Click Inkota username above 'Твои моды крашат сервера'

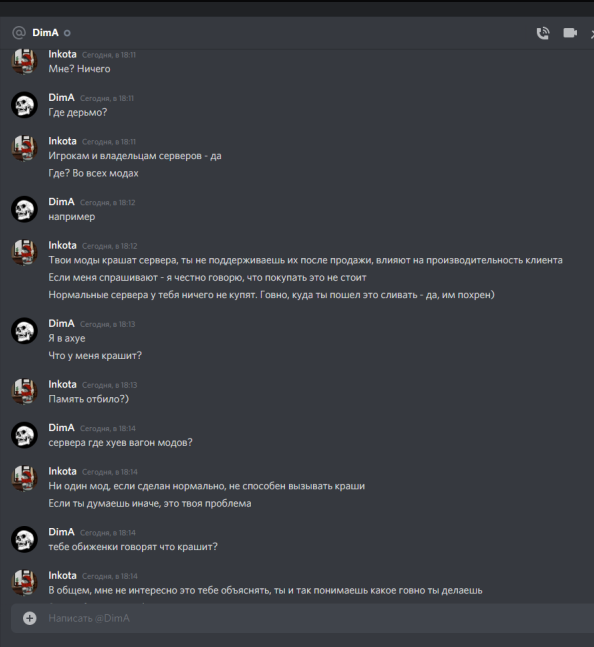62,246
